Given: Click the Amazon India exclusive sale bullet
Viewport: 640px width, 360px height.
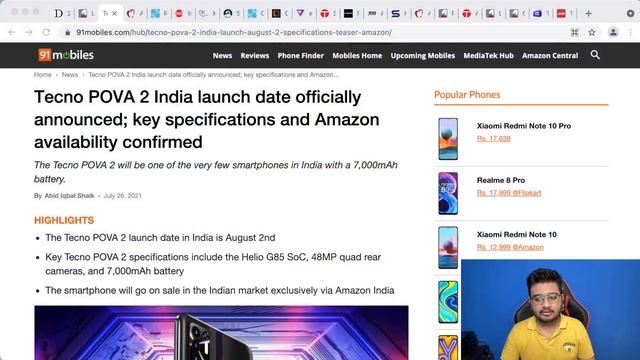Looking at the screenshot, I should (x=220, y=291).
